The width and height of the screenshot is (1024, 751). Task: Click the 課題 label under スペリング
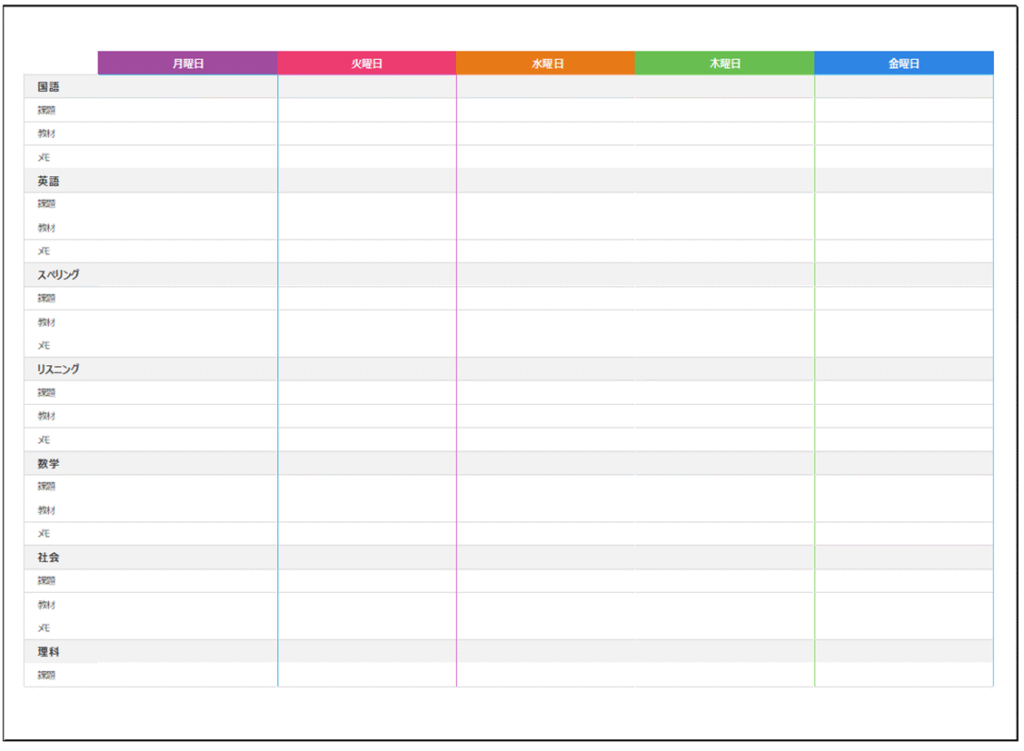(46, 298)
